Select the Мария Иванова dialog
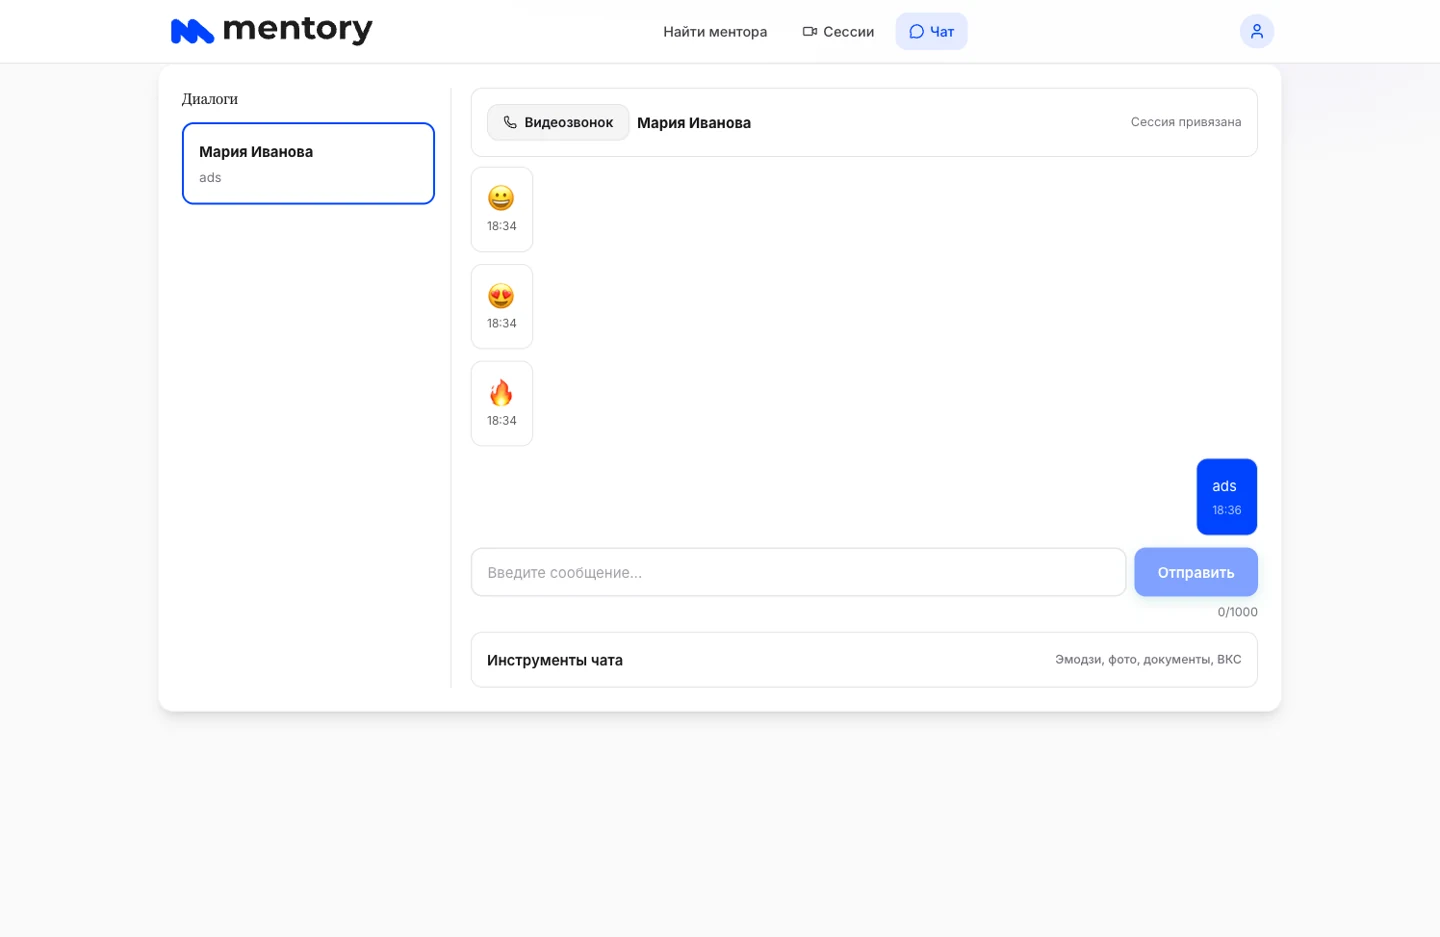 (x=308, y=163)
